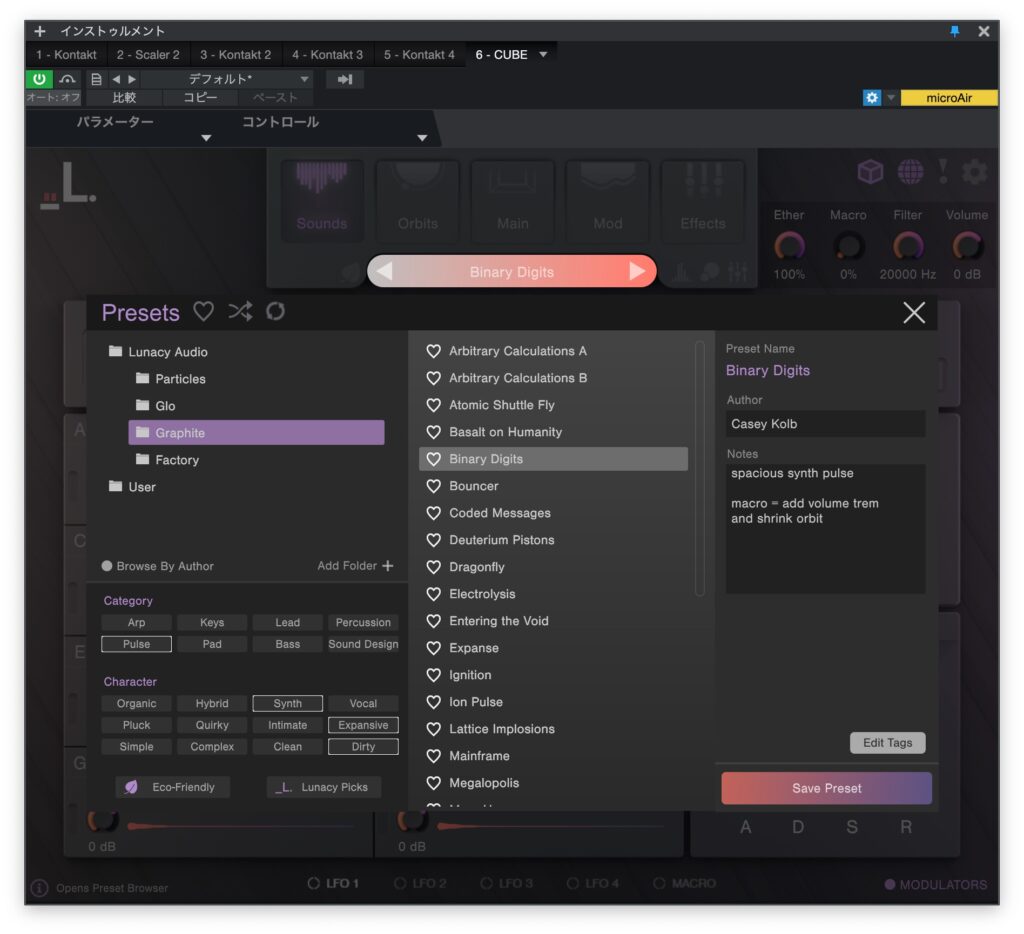
Task: Open the dropdown arrow after 6 - CUBE
Action: (x=543, y=55)
